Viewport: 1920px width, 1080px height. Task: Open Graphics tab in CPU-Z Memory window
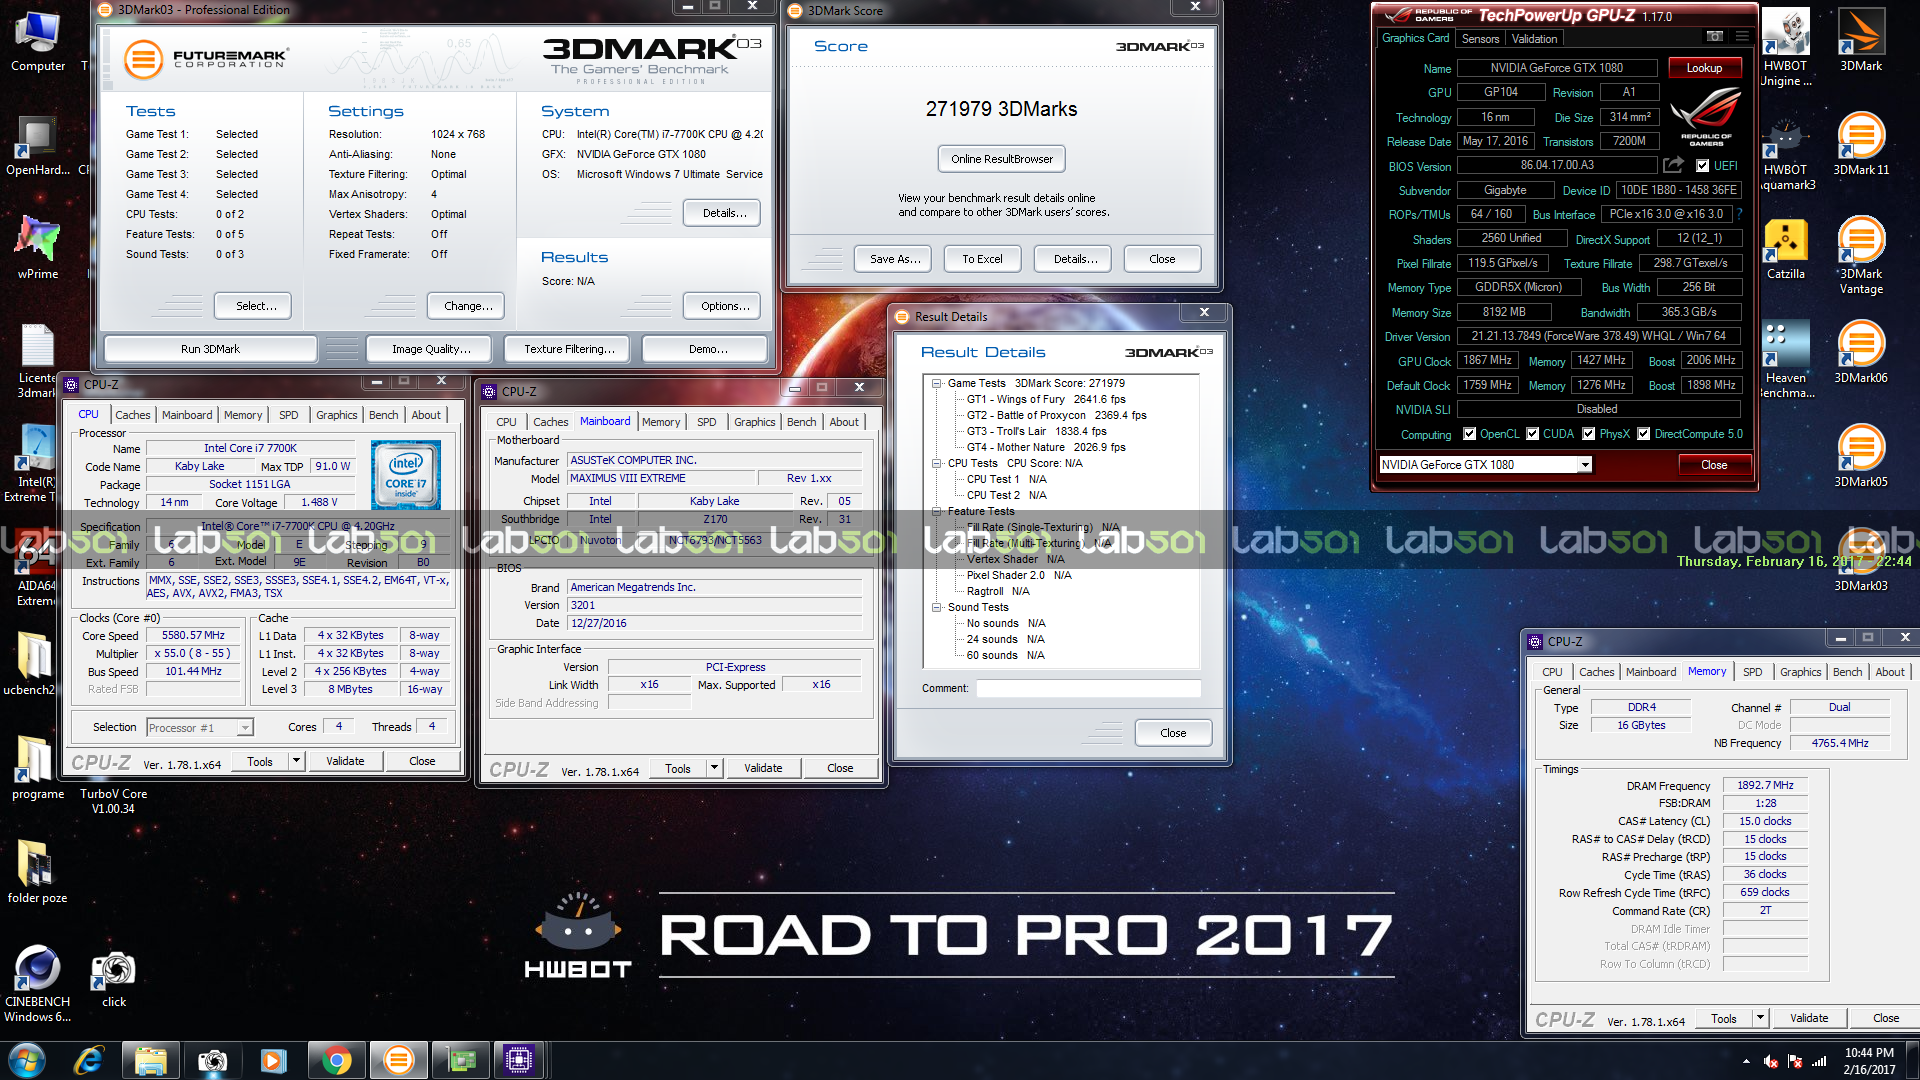(1800, 672)
